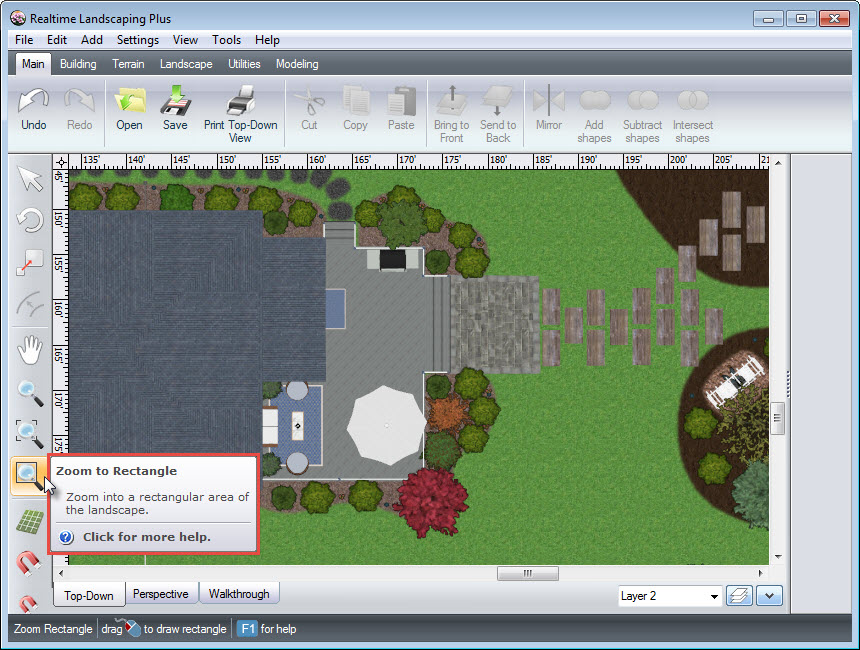Click Add shapes icon

point(595,100)
